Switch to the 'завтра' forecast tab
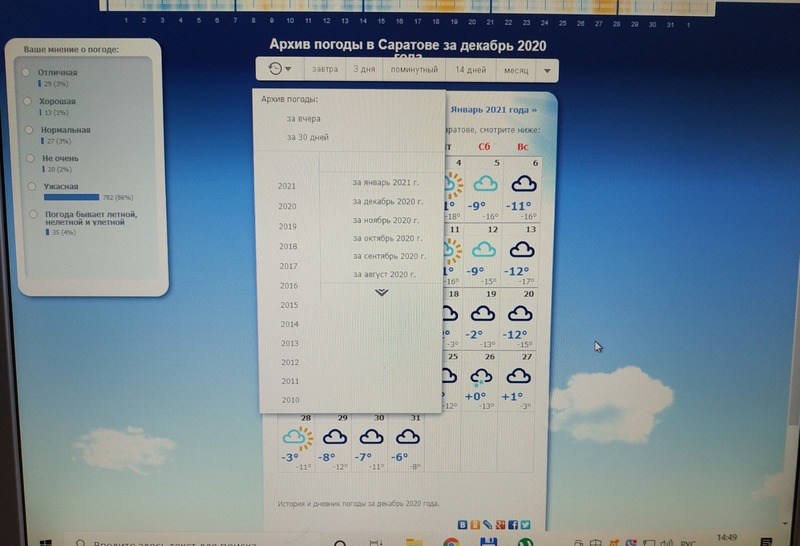This screenshot has height=546, width=800. 324,69
